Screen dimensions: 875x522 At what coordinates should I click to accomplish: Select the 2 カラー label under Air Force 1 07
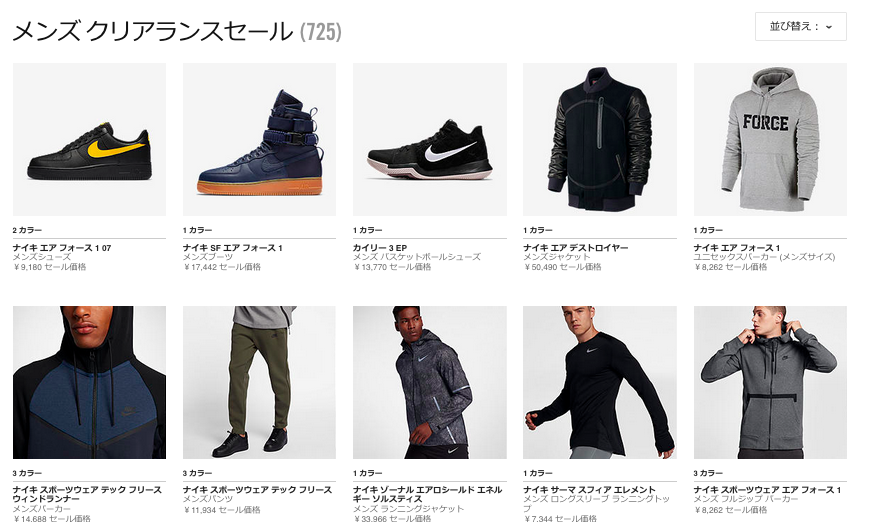tap(27, 230)
